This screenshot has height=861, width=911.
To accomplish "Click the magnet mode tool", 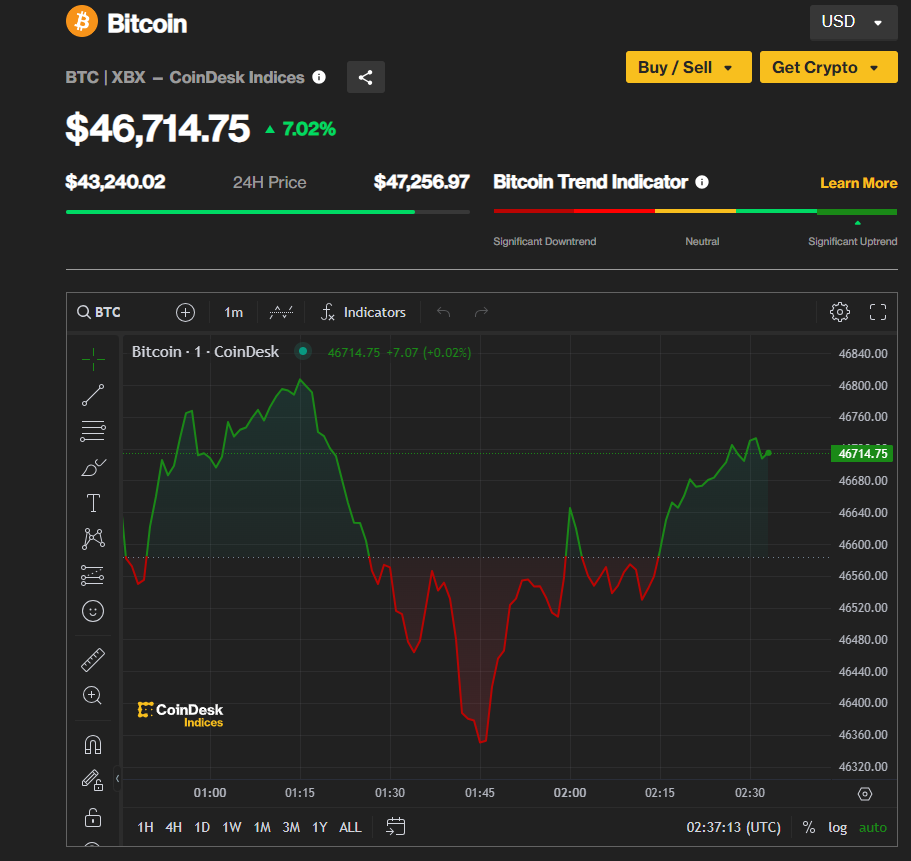I will click(93, 744).
